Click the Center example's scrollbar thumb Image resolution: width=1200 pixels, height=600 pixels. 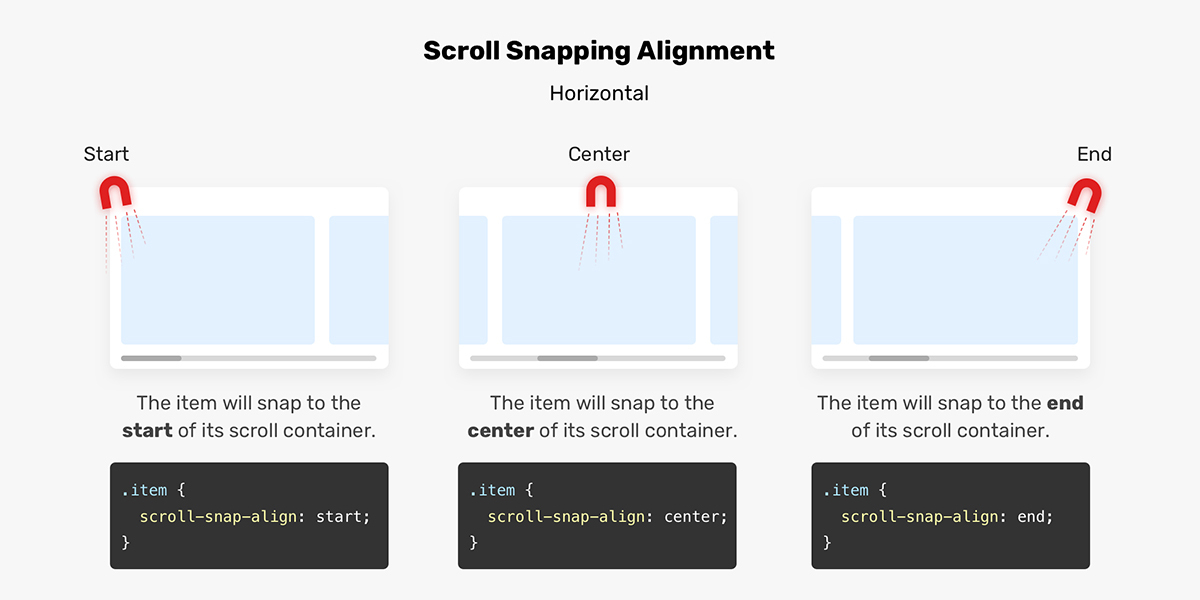tap(567, 357)
